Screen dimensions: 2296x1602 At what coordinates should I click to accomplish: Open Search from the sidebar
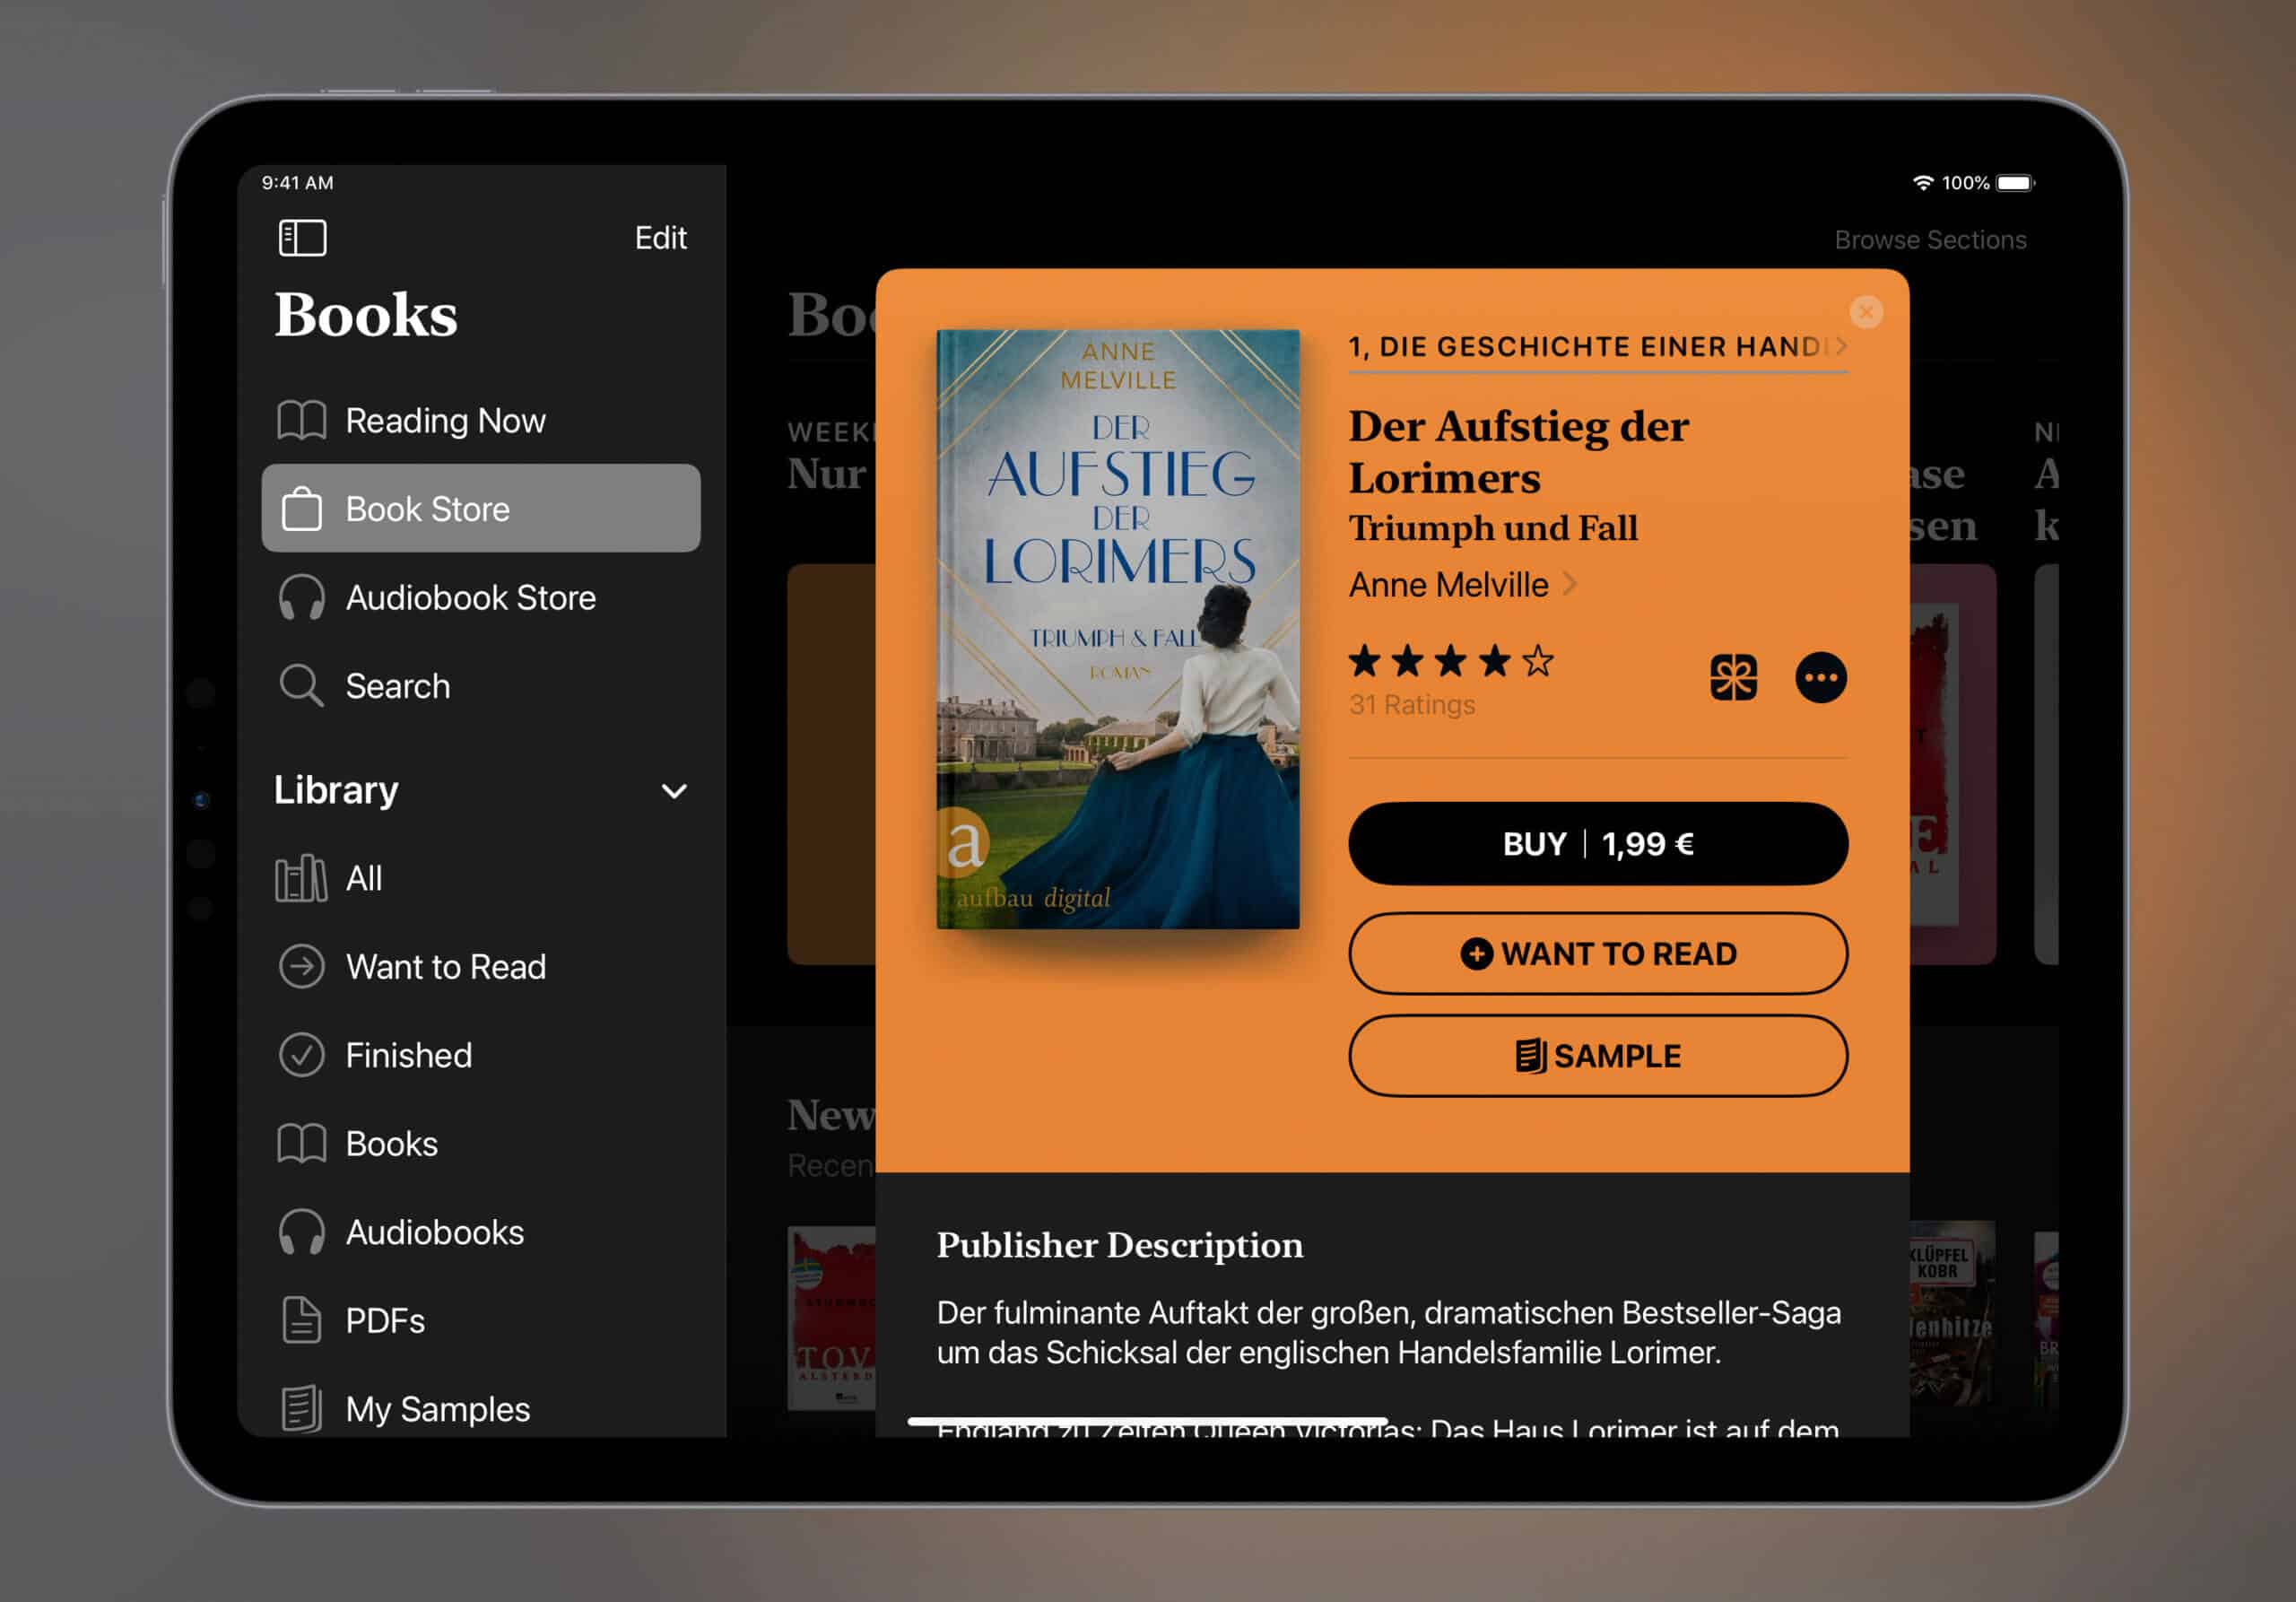point(481,686)
